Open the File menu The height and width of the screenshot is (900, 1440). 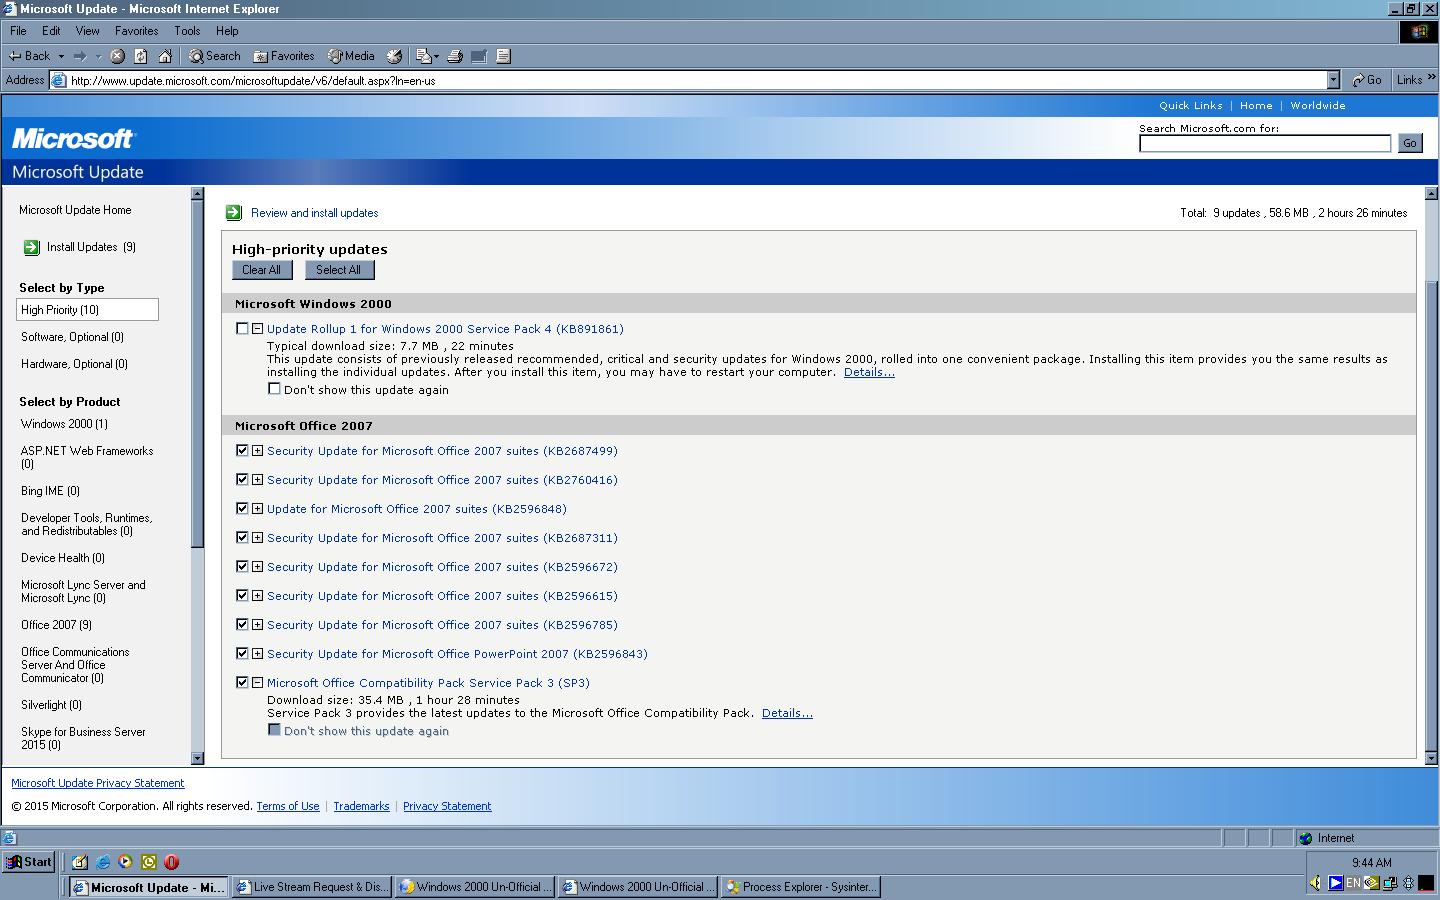coord(18,31)
